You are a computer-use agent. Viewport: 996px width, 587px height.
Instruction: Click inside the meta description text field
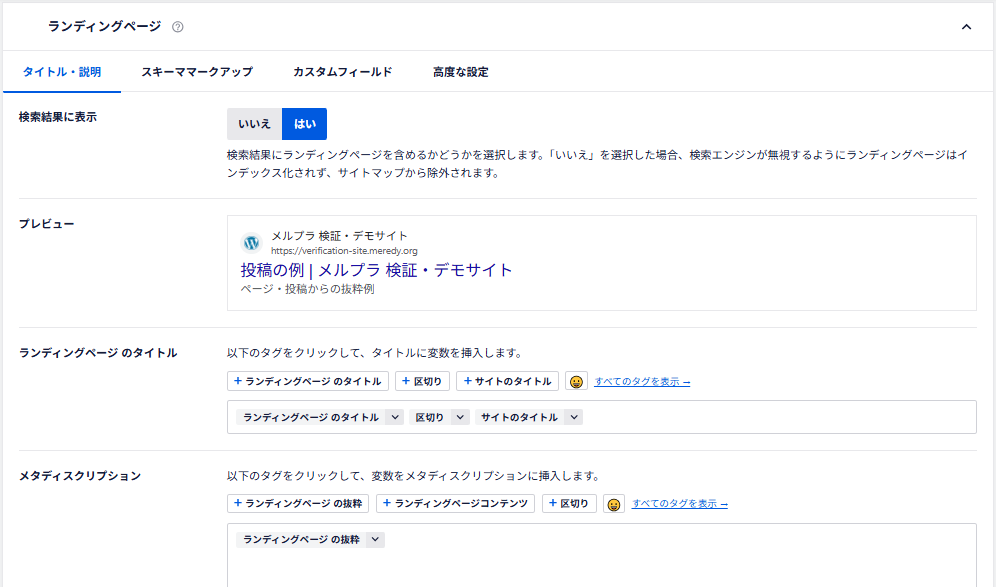(600, 565)
